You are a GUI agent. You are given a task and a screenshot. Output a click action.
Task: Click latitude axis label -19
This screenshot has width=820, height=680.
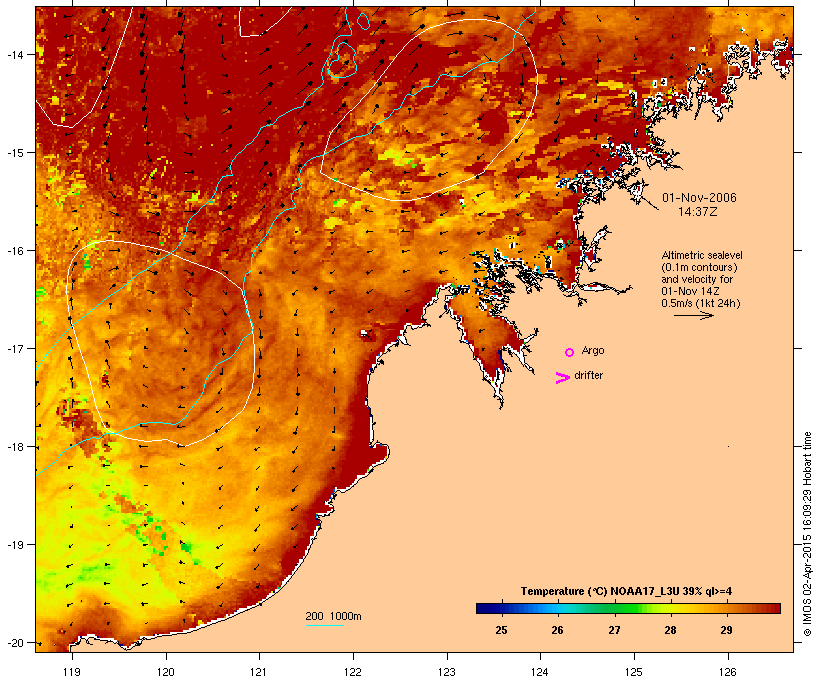(x=14, y=545)
